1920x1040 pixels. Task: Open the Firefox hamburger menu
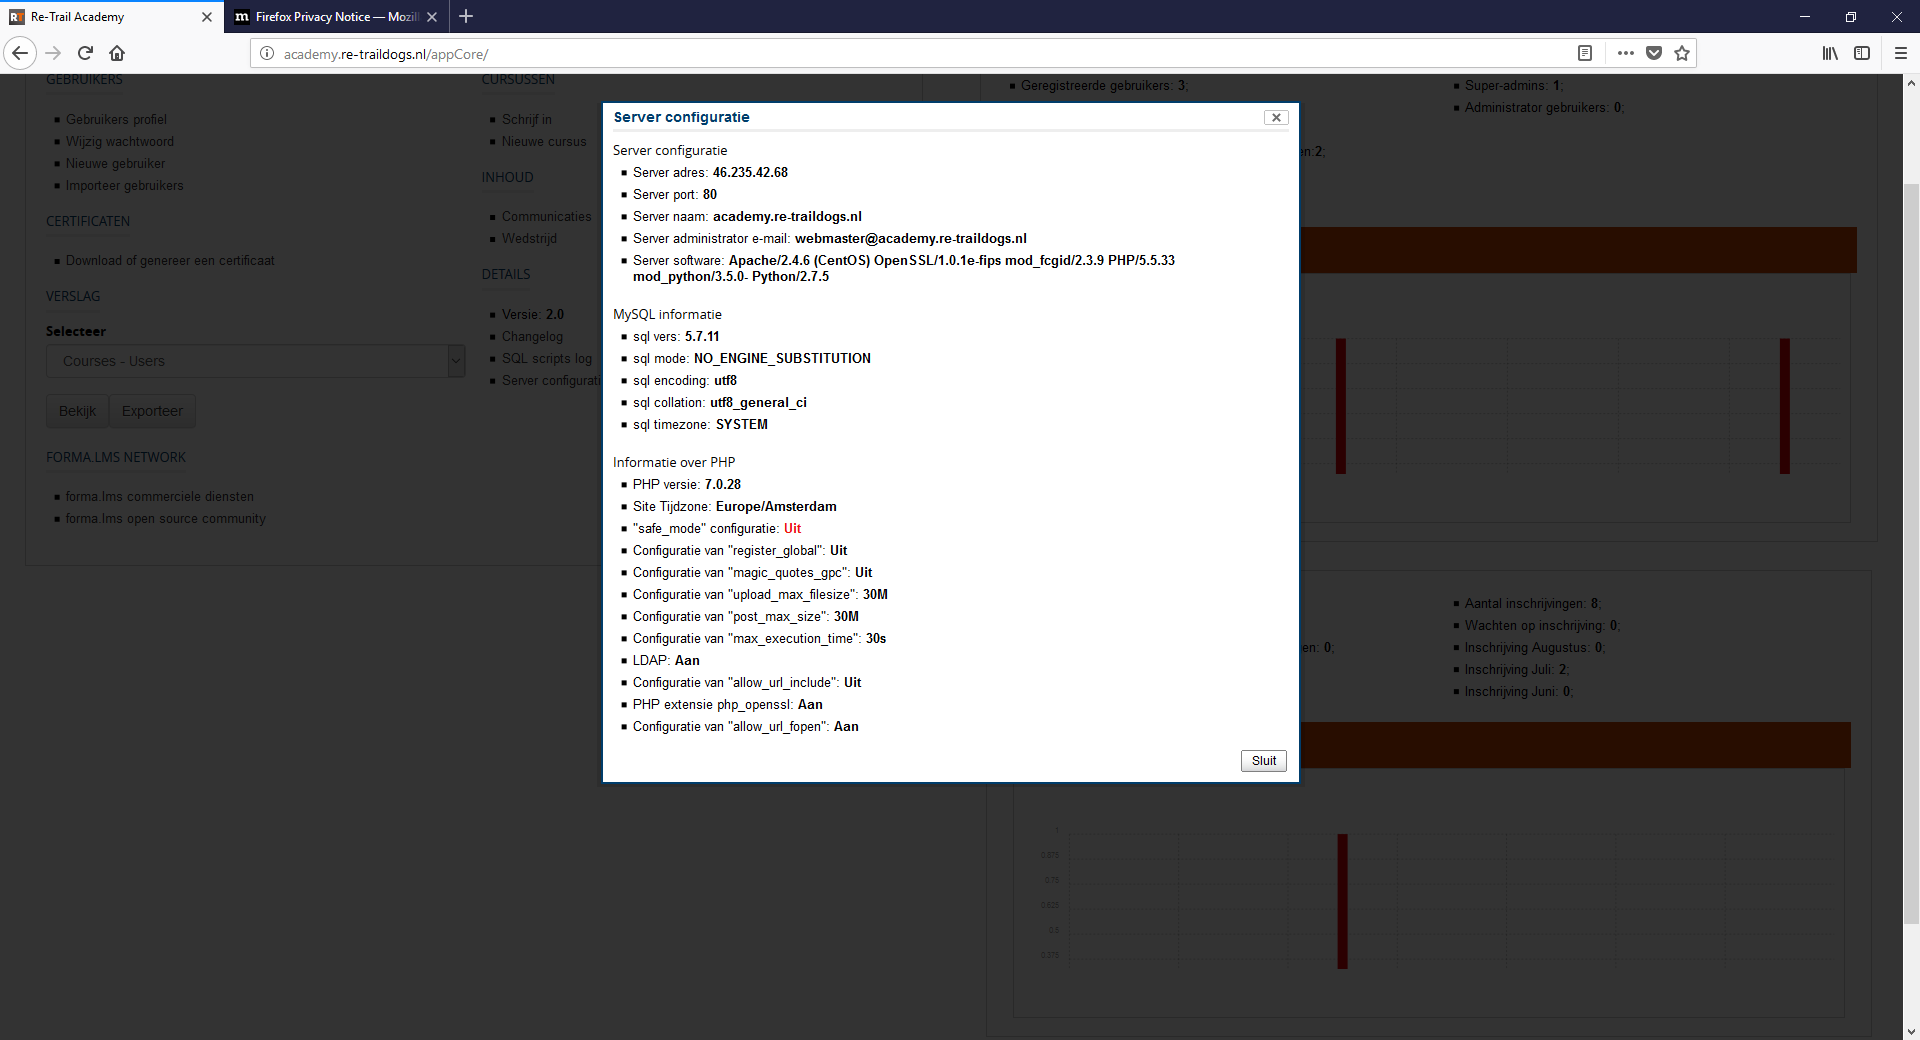[x=1901, y=53]
